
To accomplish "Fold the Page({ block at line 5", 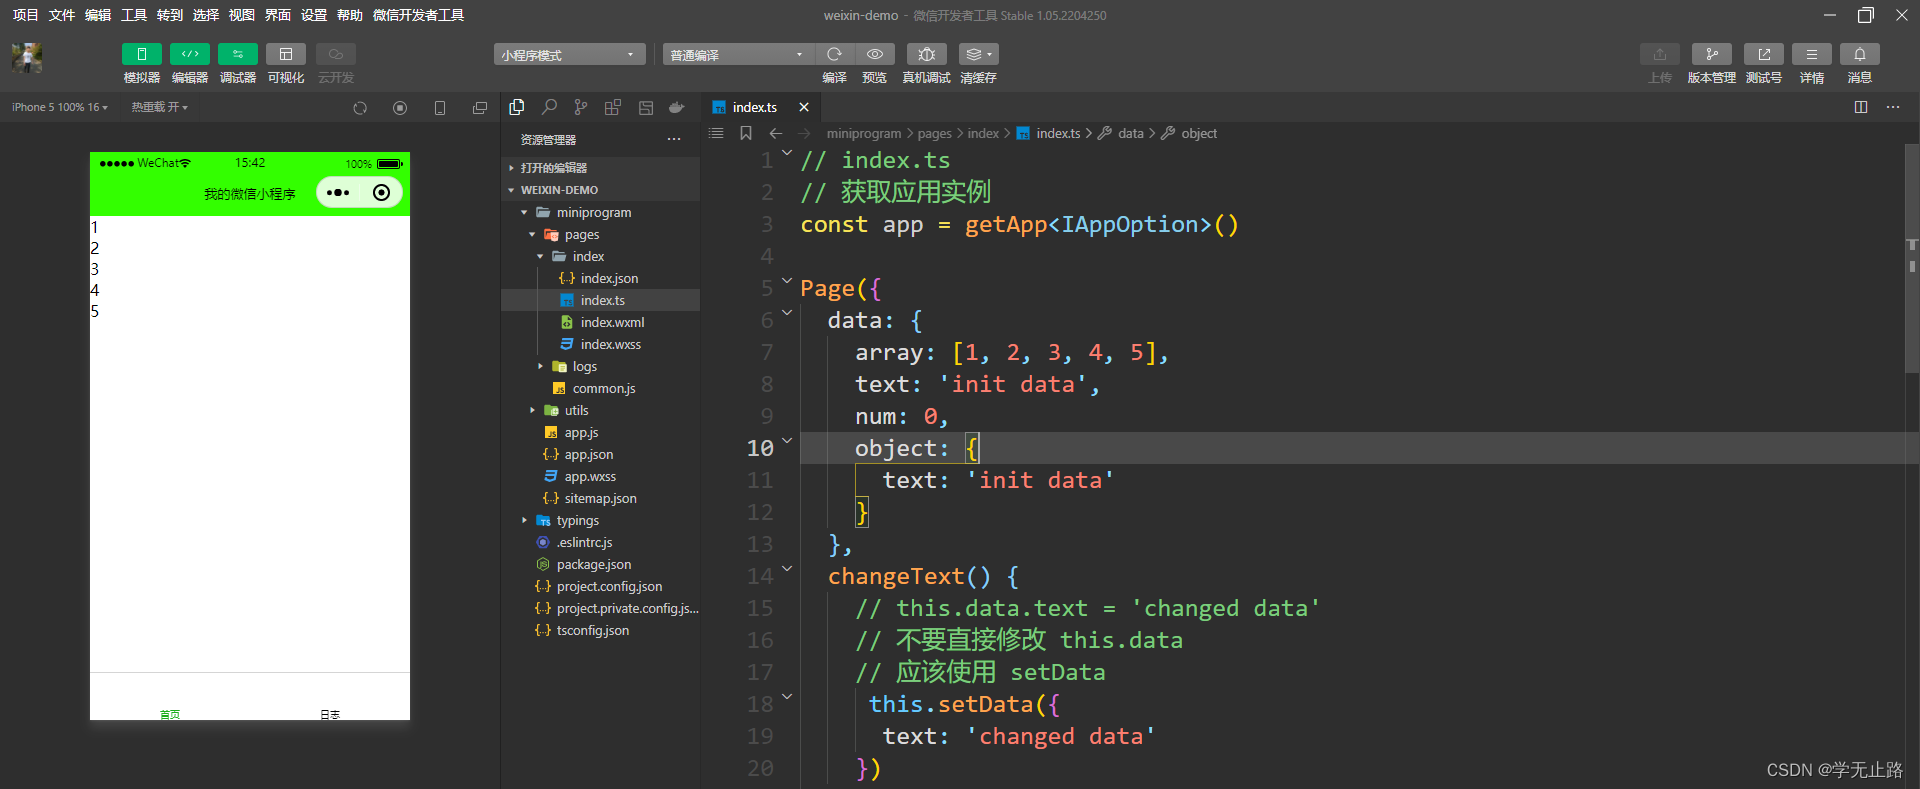I will point(787,281).
